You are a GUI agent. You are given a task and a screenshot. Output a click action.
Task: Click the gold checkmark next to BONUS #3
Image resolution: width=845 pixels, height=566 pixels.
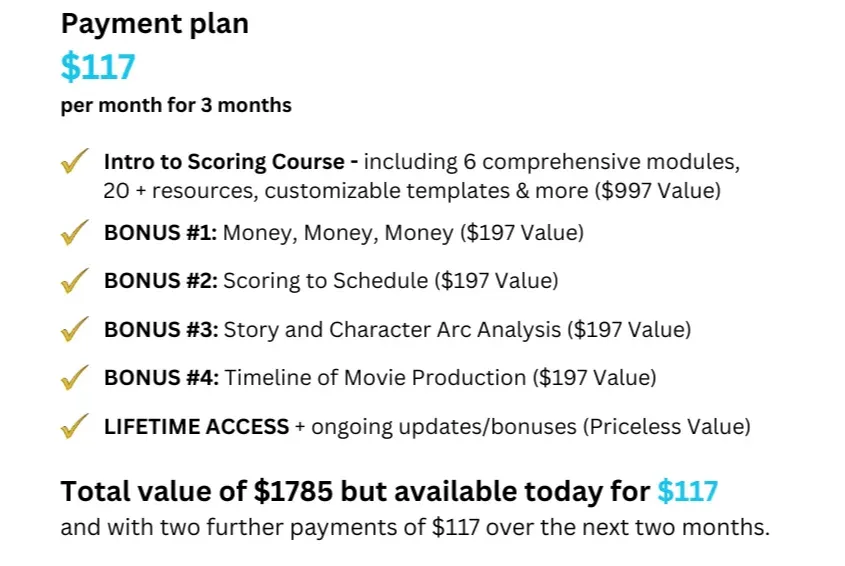[74, 329]
